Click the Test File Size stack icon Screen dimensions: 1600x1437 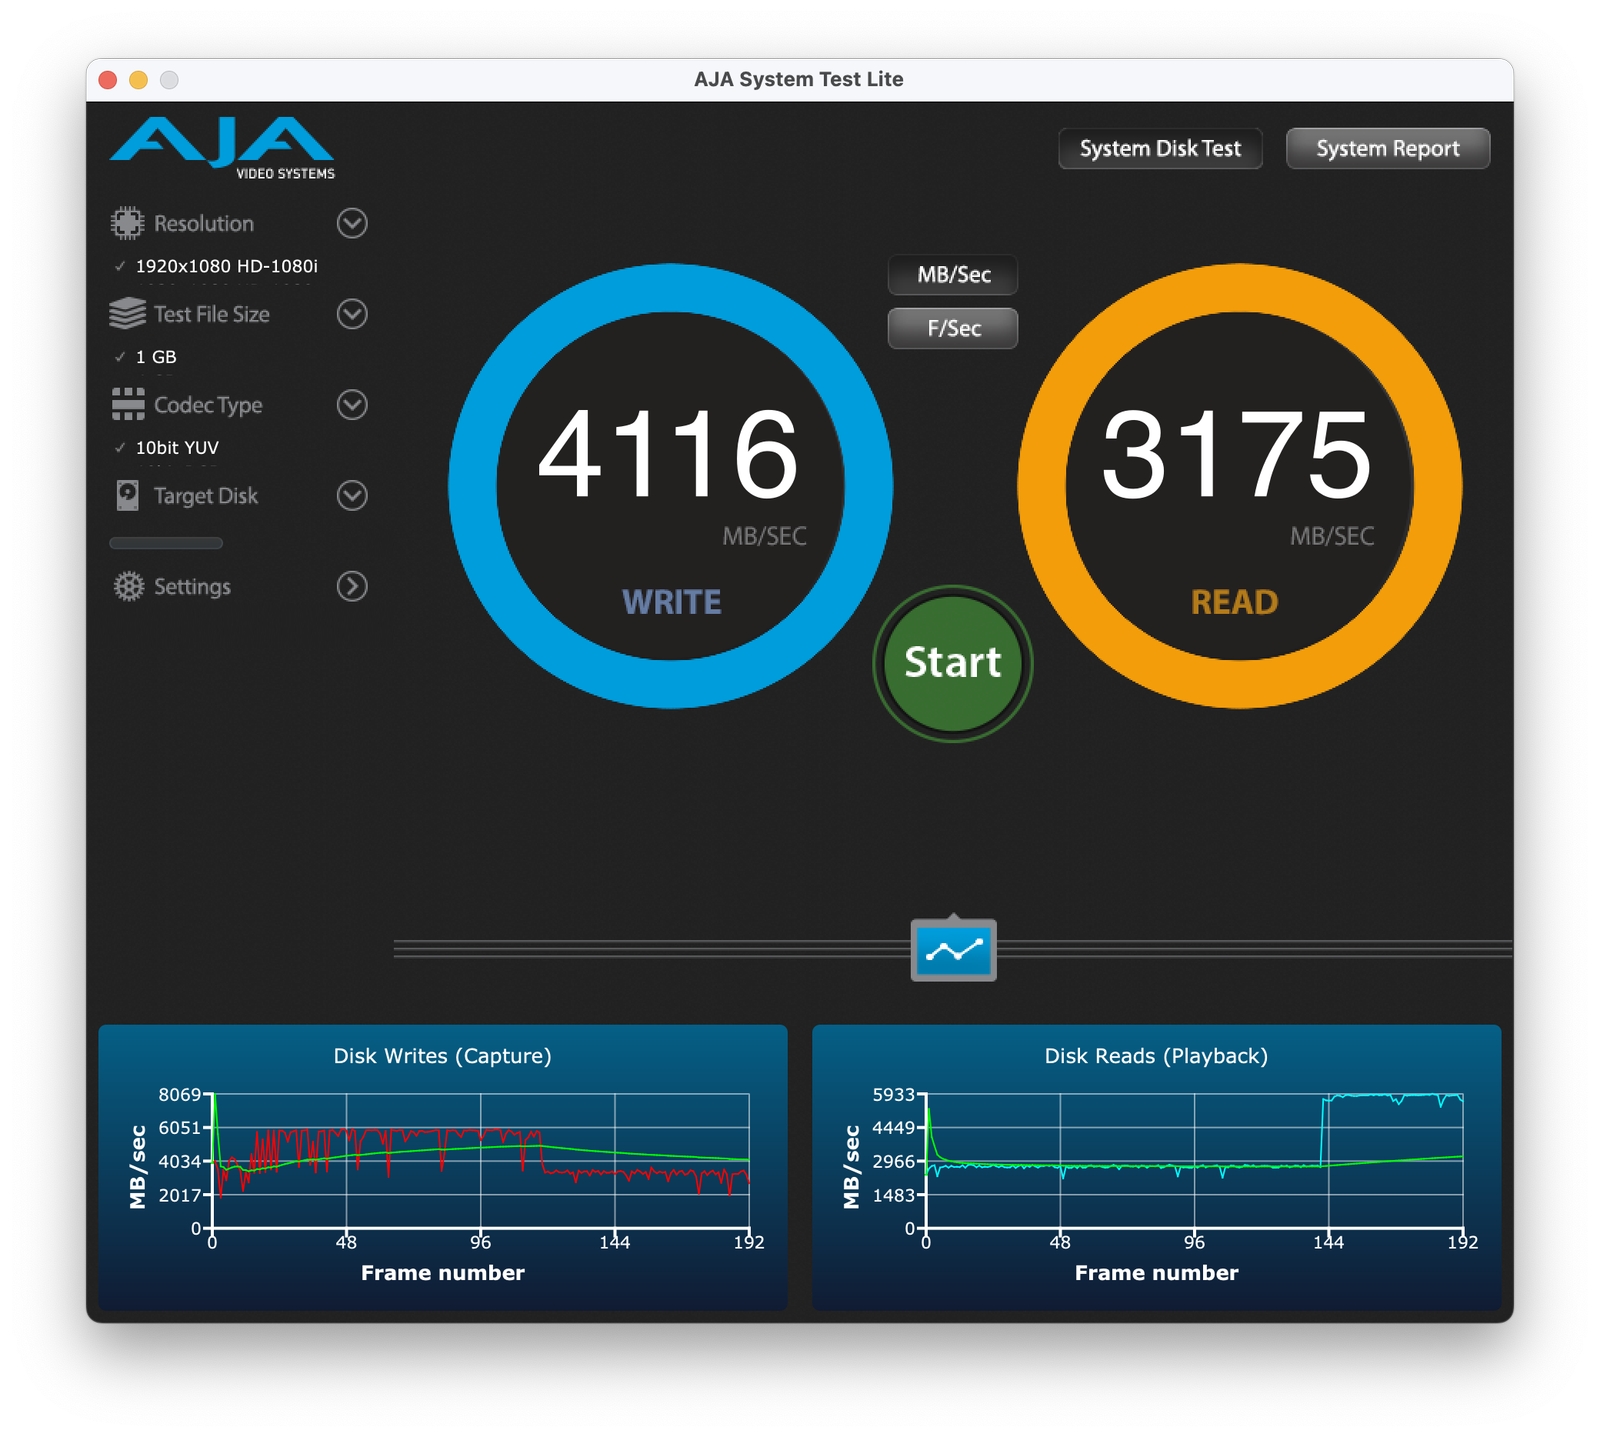(127, 314)
